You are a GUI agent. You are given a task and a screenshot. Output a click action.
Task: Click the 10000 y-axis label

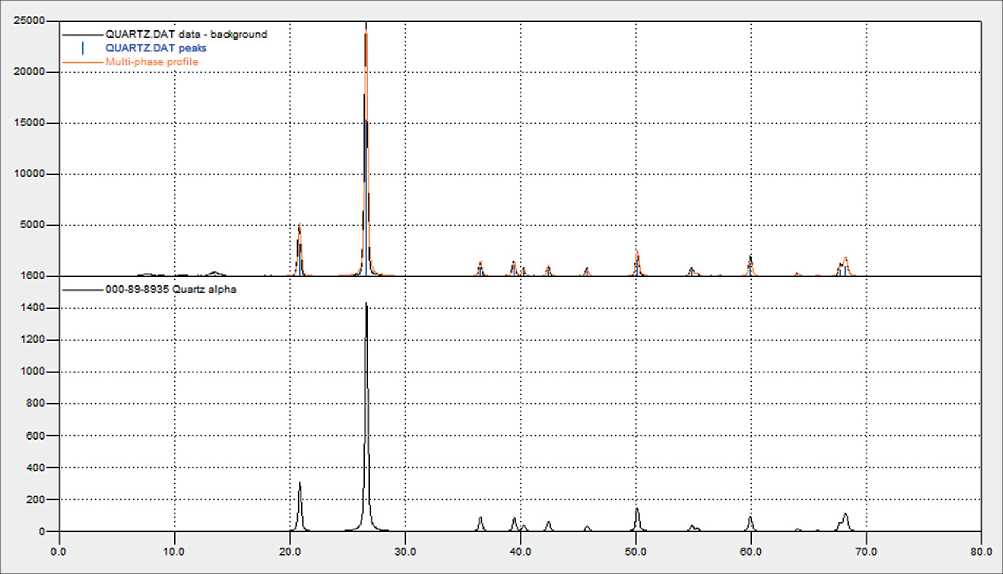pos(29,174)
